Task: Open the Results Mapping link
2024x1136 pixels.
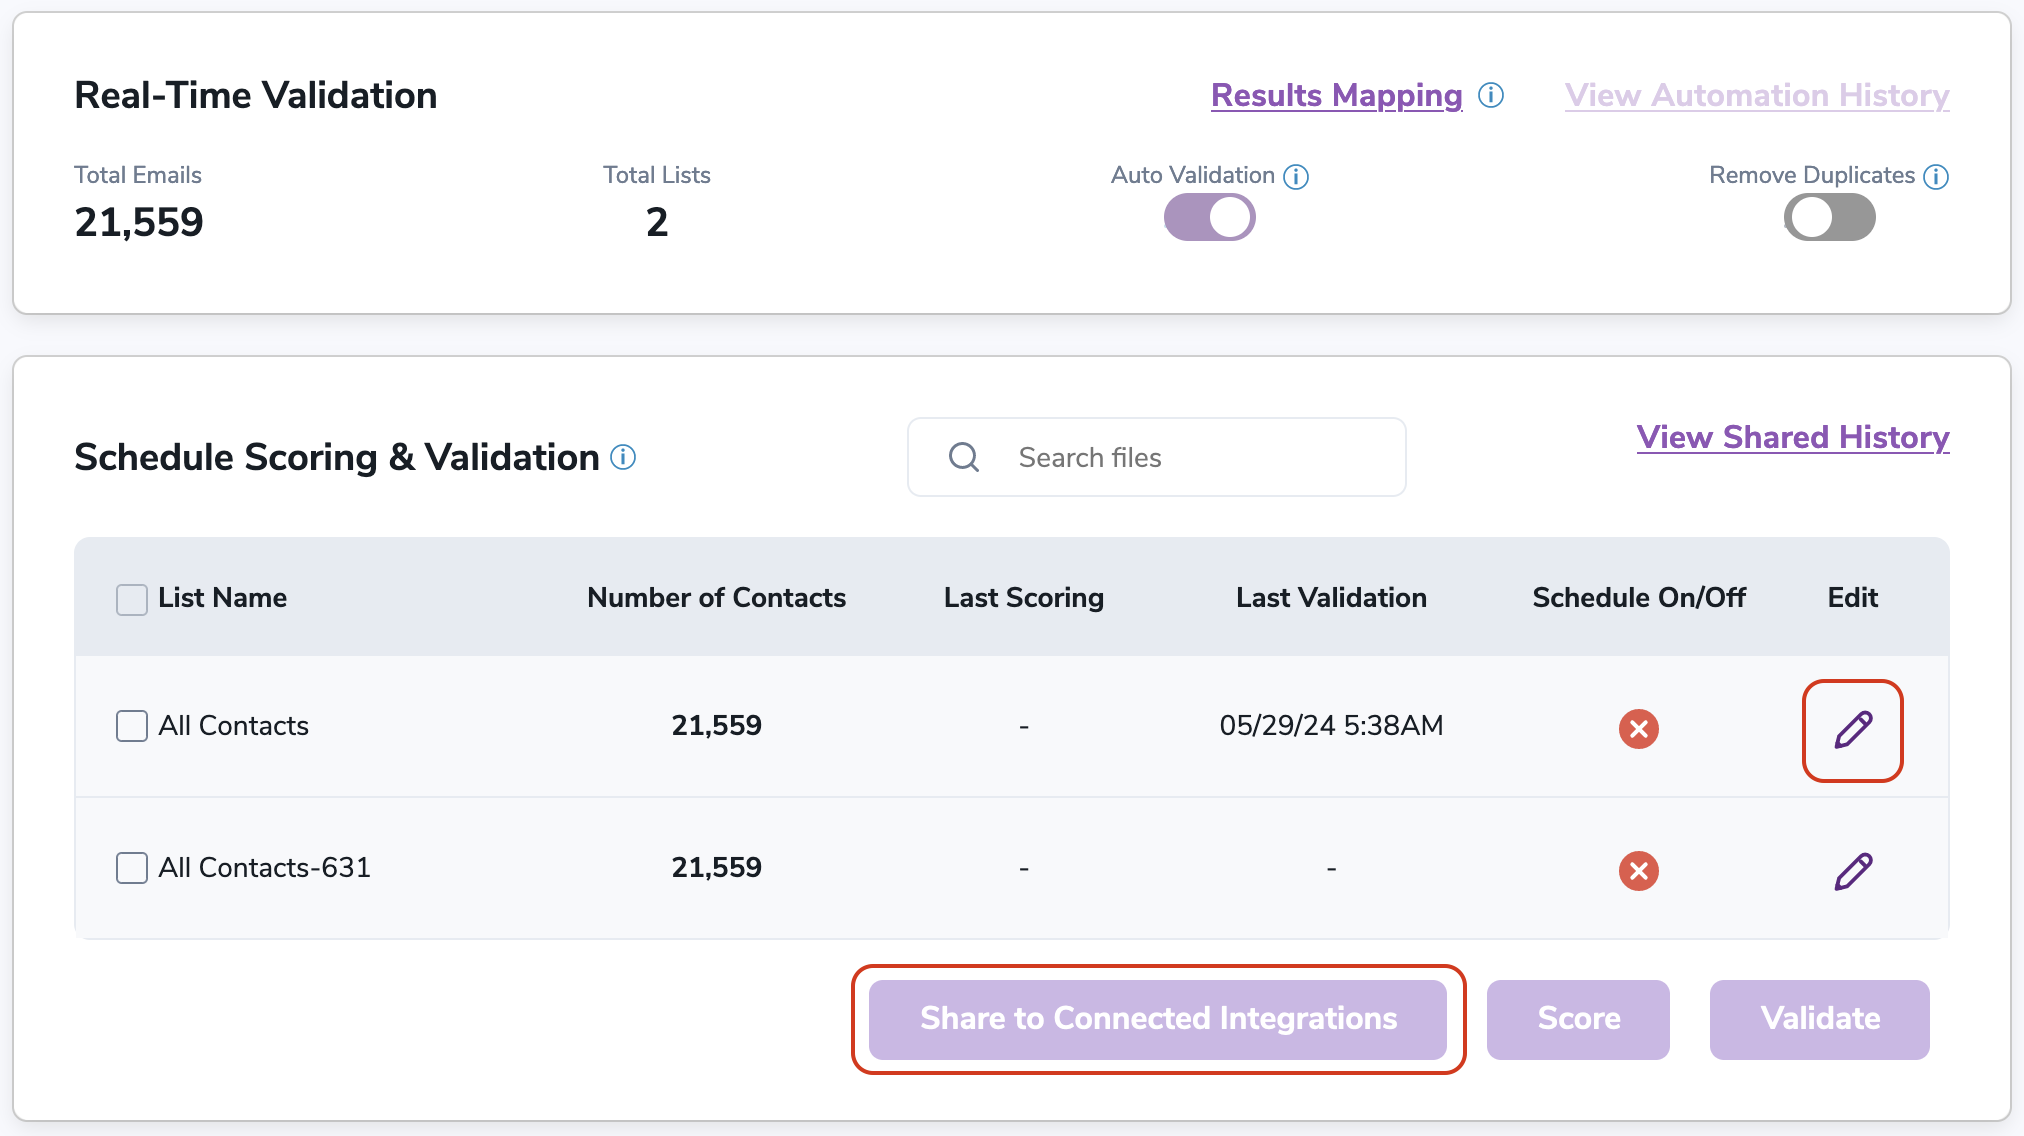Action: click(x=1337, y=95)
